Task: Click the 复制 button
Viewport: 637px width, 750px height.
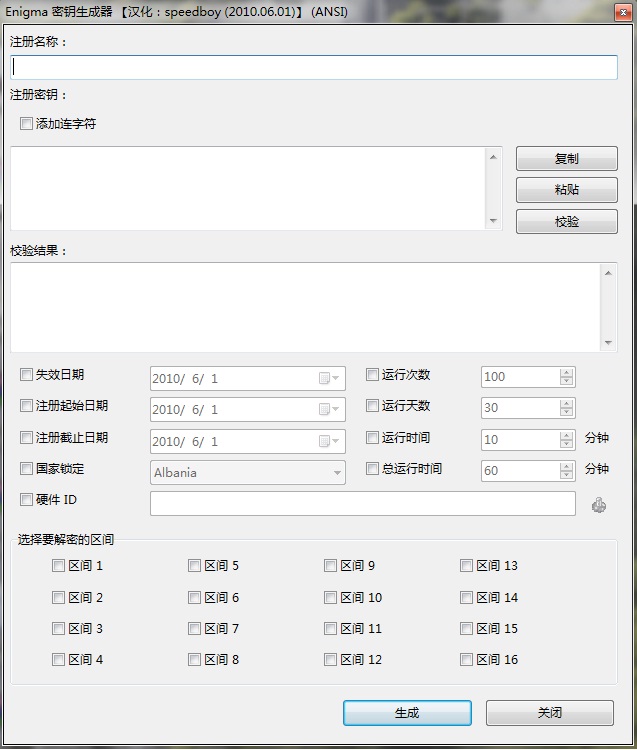Action: (567, 158)
